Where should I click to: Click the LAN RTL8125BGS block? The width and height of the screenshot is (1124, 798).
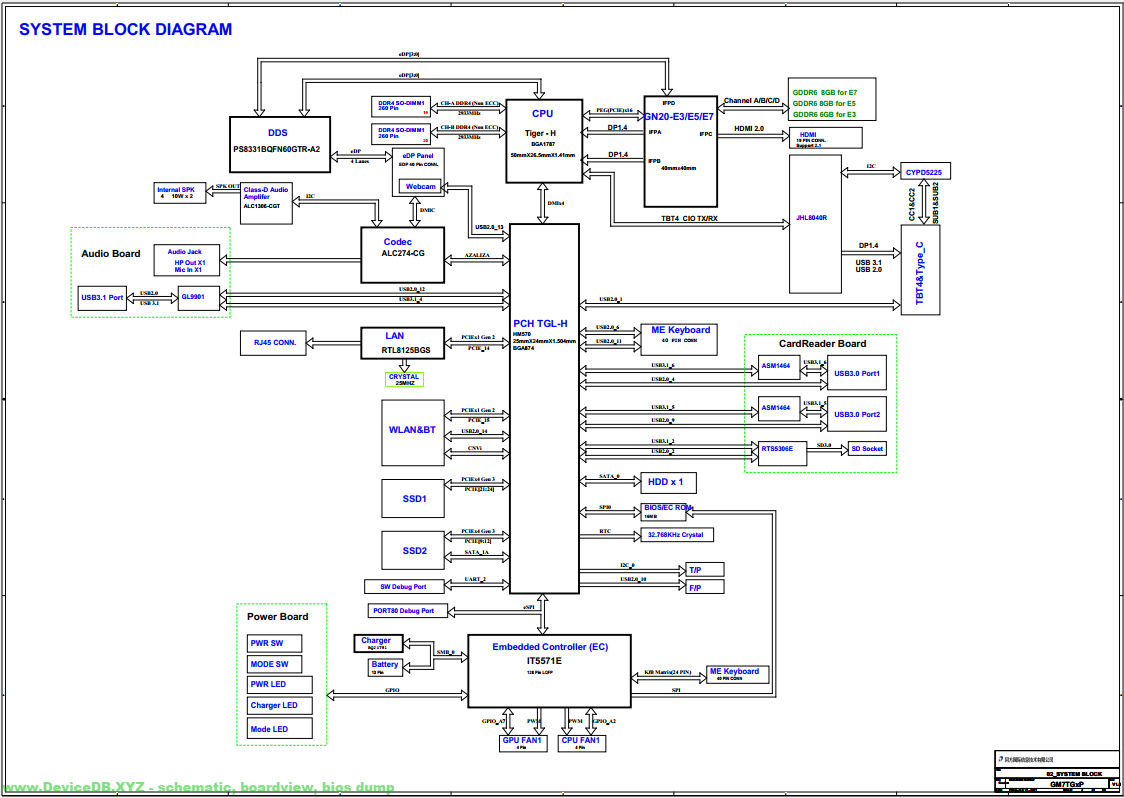[x=403, y=343]
